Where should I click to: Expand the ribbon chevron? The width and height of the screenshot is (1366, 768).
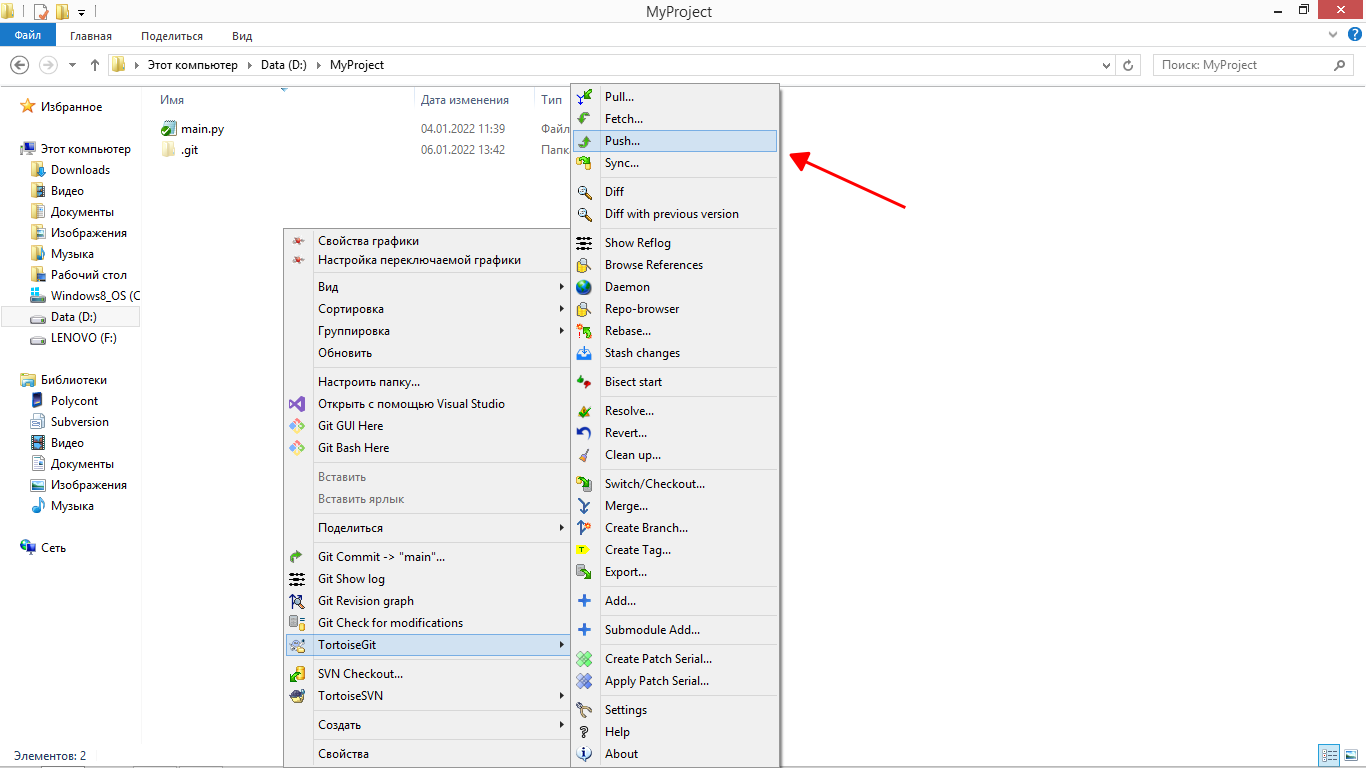point(1332,35)
